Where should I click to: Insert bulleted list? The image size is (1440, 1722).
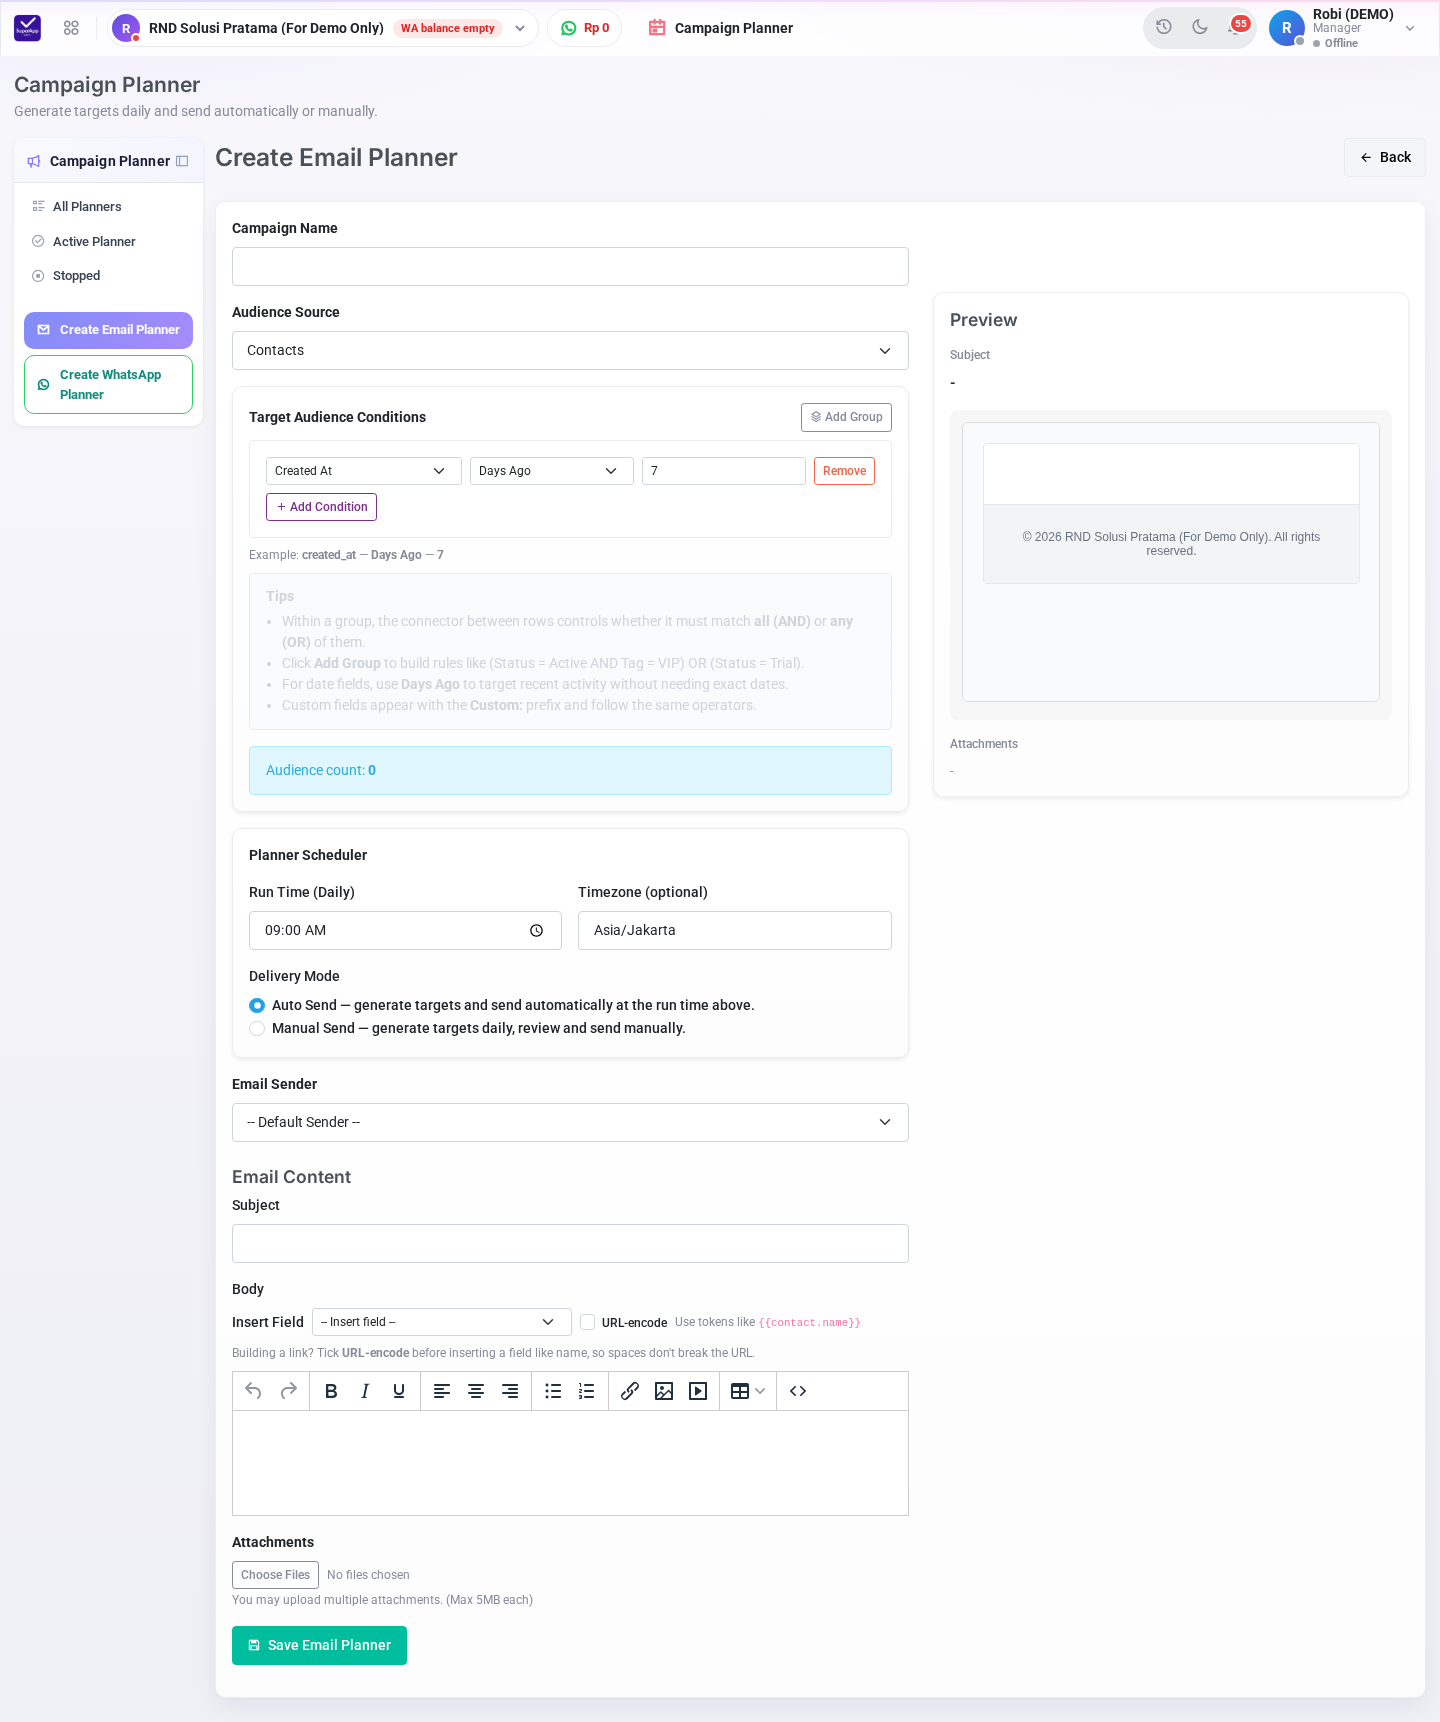point(553,1391)
